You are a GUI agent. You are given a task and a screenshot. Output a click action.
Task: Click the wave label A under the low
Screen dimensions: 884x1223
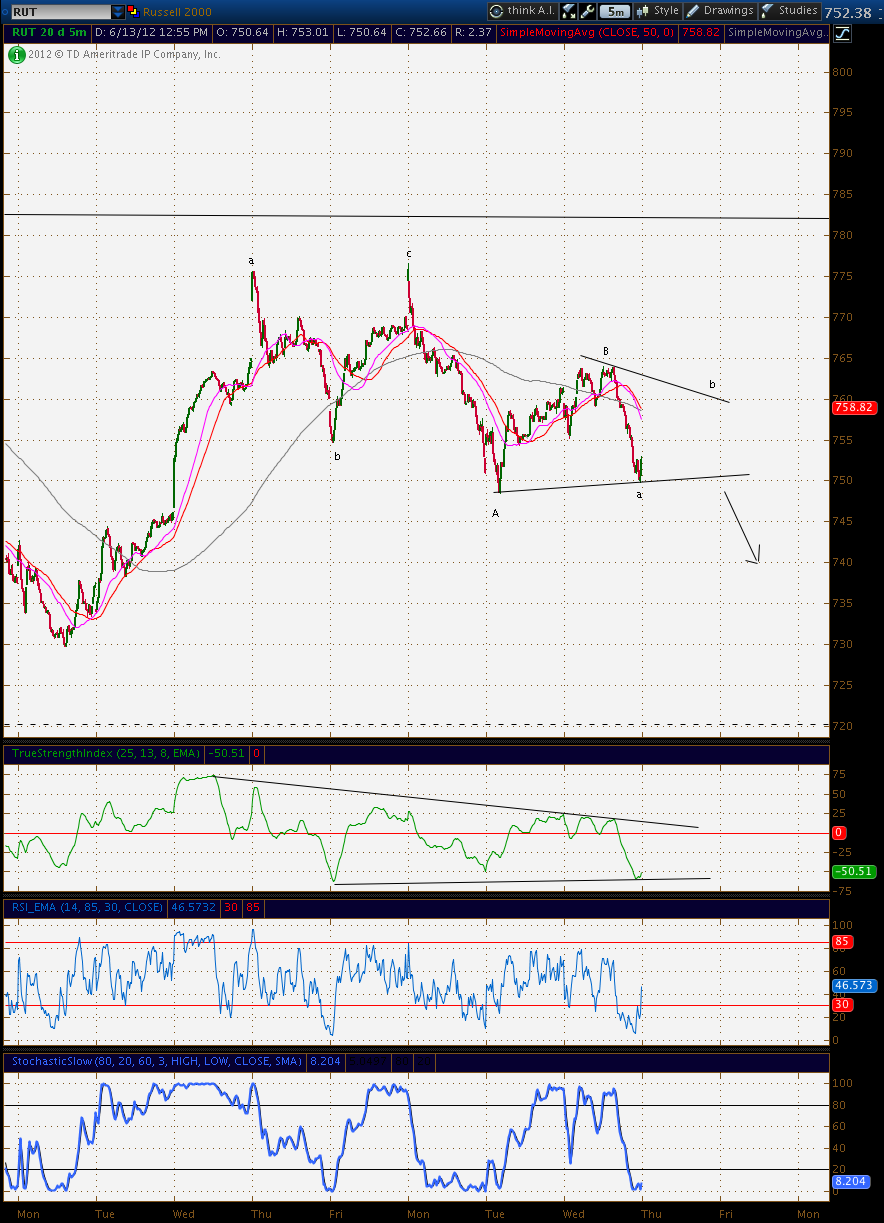click(x=494, y=513)
